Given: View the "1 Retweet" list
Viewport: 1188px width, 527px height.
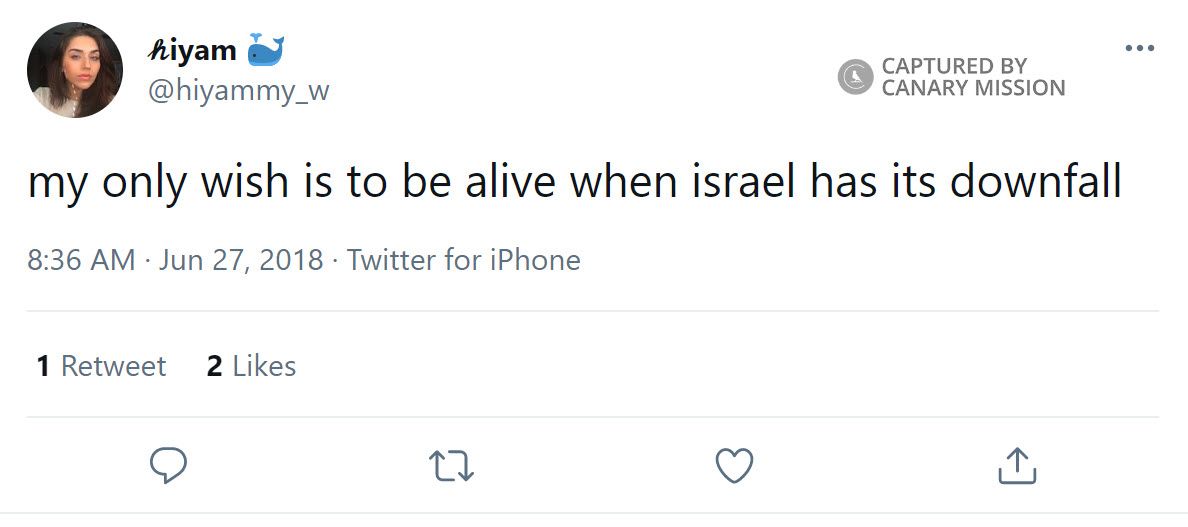Looking at the screenshot, I should (101, 366).
